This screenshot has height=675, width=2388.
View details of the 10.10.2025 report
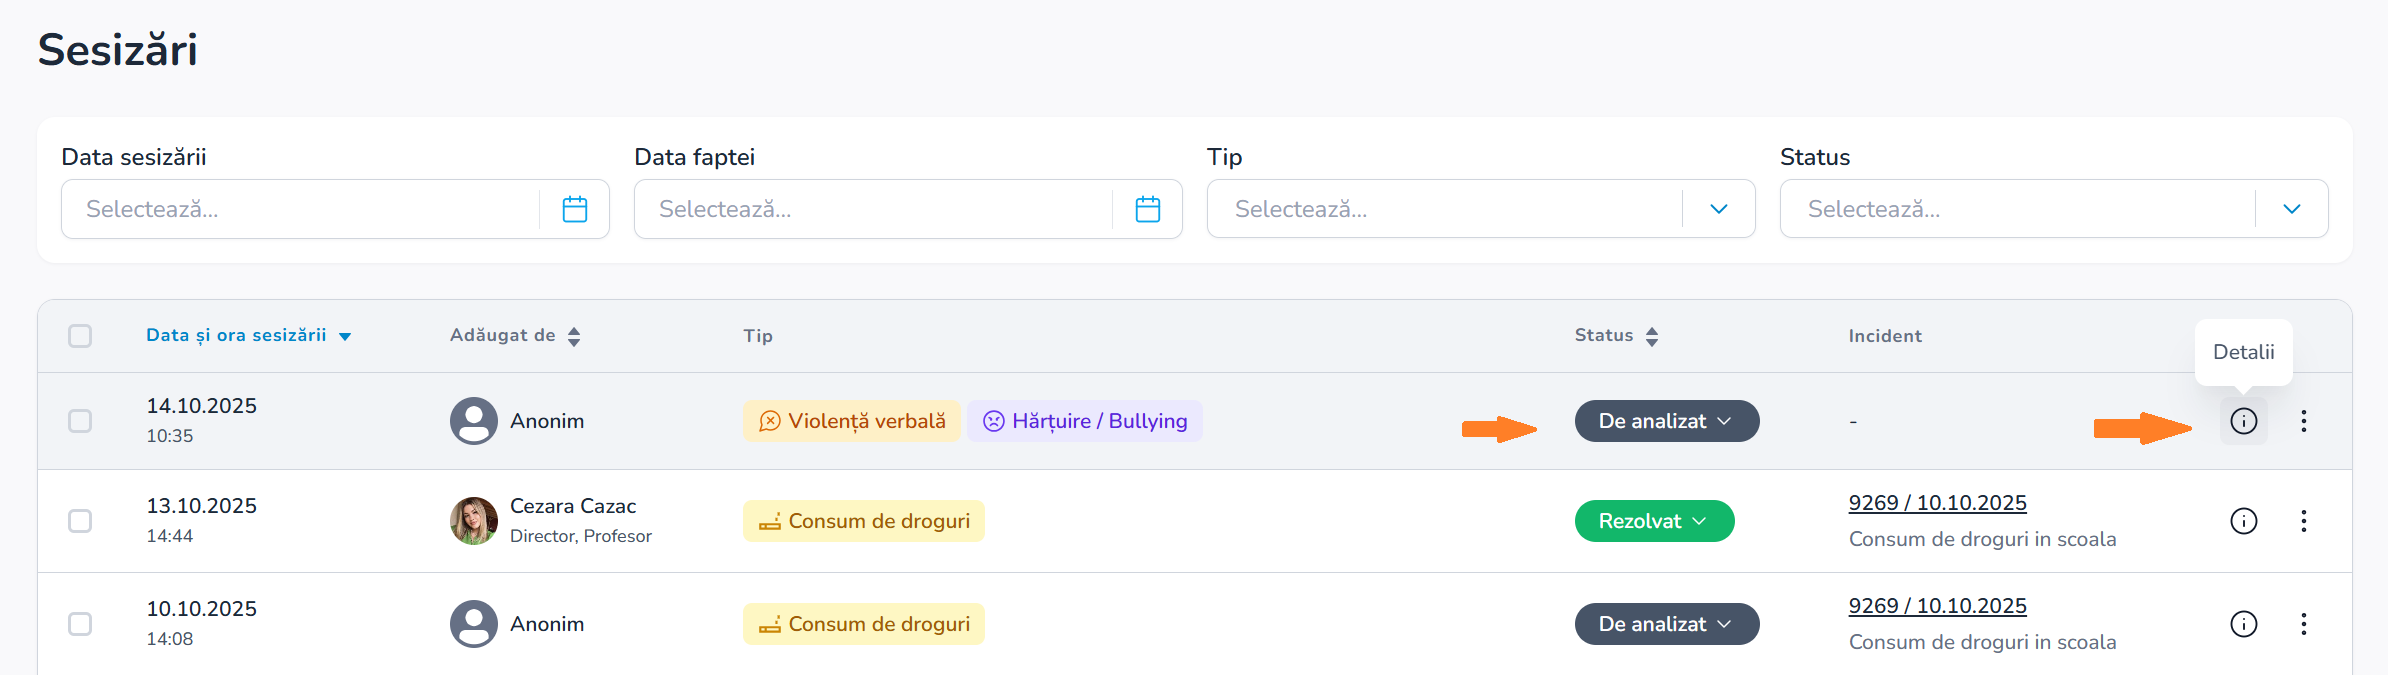click(2244, 624)
